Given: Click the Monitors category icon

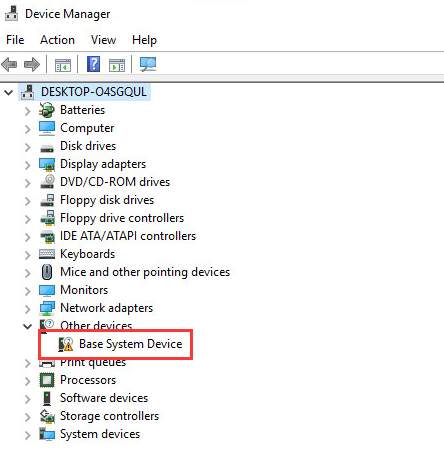Looking at the screenshot, I should coord(47,290).
